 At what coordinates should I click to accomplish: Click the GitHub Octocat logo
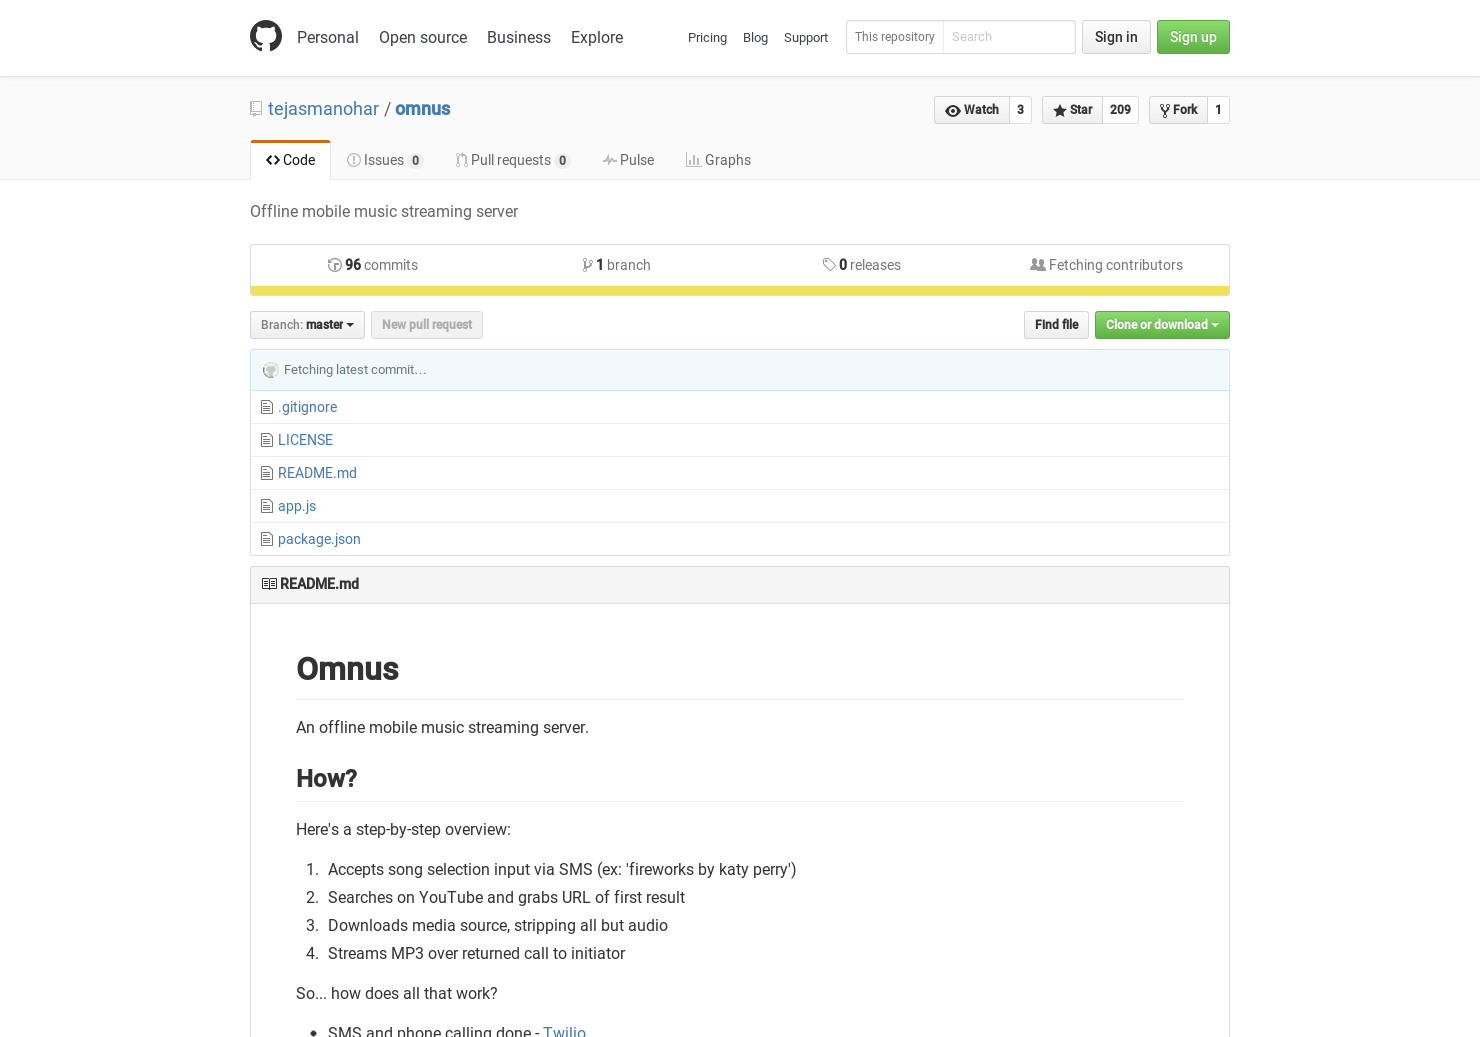point(266,36)
